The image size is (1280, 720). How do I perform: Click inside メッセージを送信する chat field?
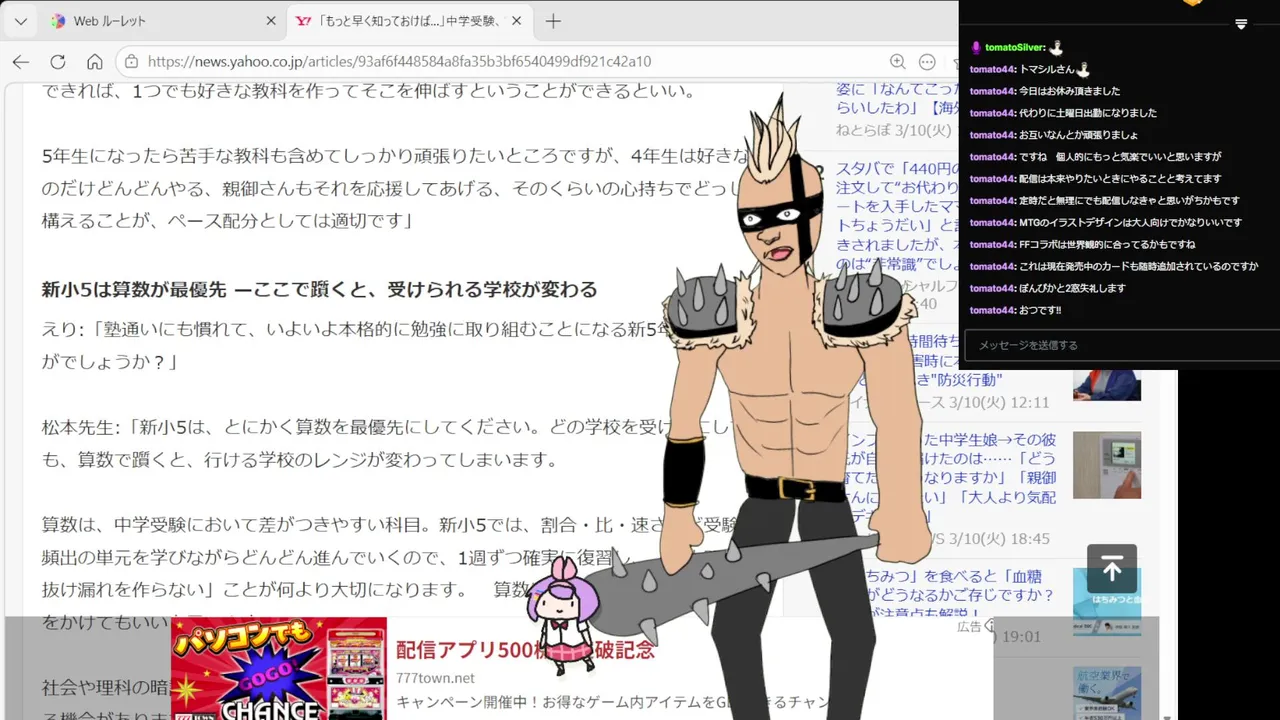(x=1120, y=345)
